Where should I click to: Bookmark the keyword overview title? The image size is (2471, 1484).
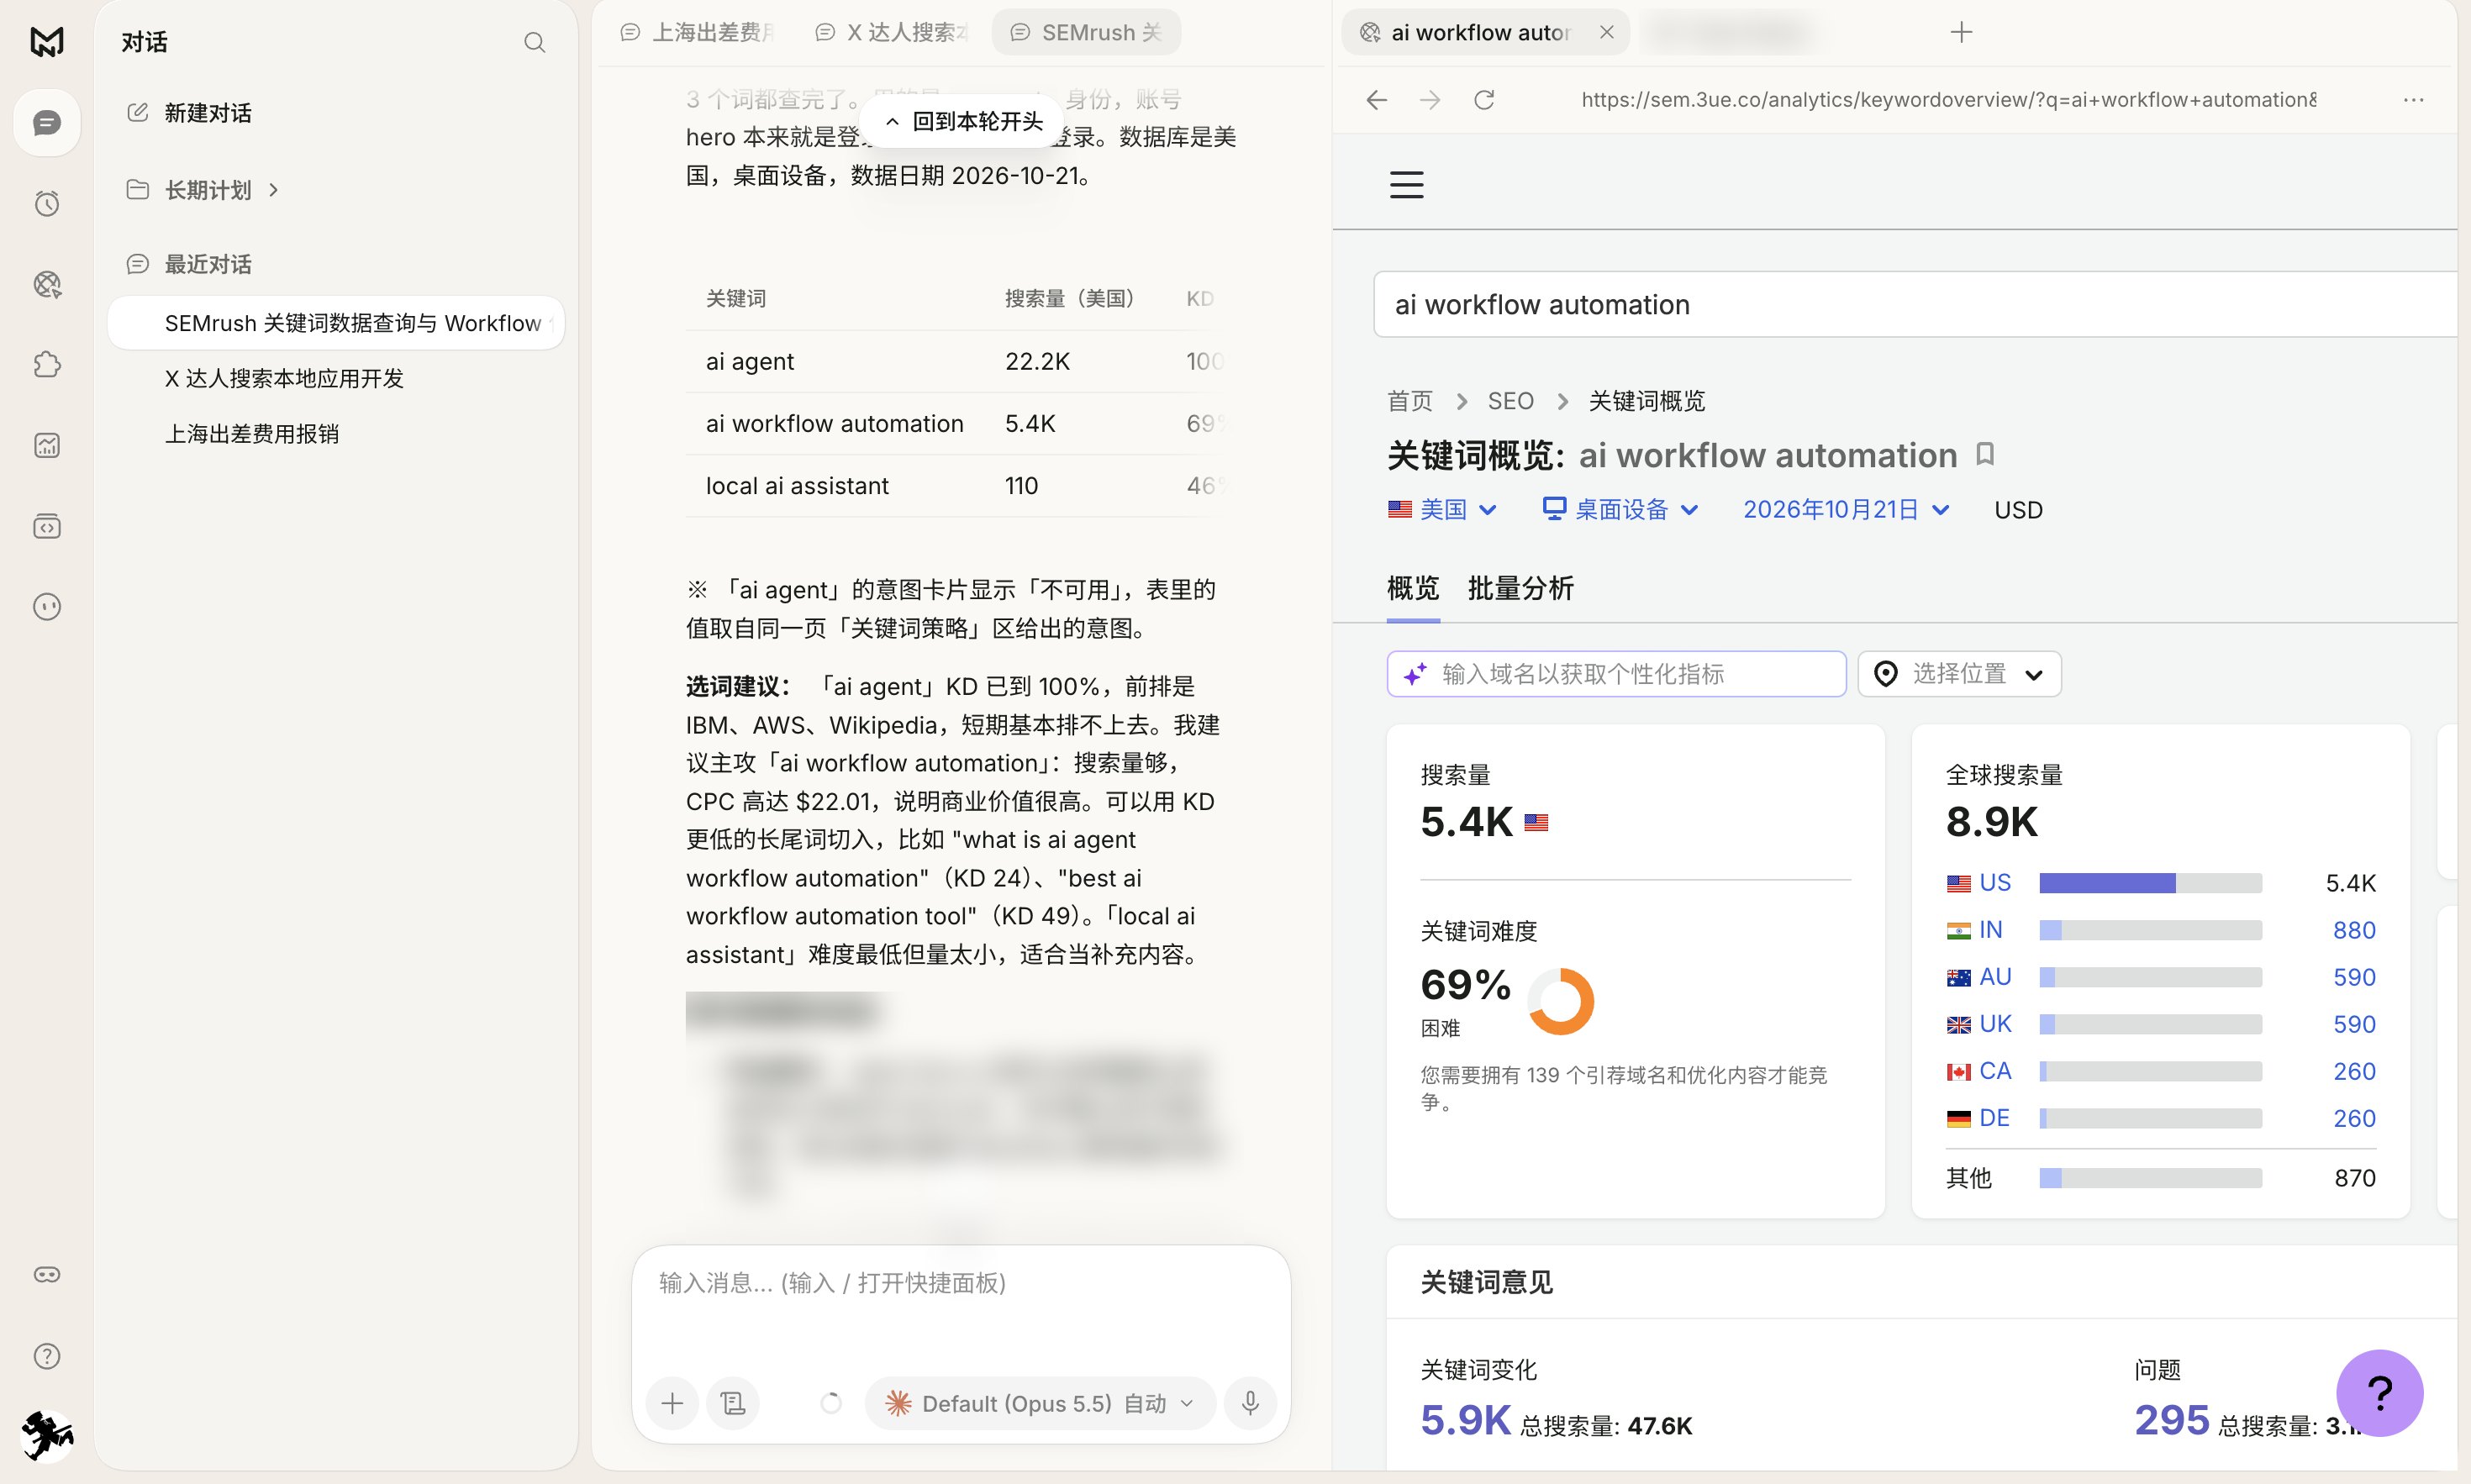click(x=1986, y=455)
